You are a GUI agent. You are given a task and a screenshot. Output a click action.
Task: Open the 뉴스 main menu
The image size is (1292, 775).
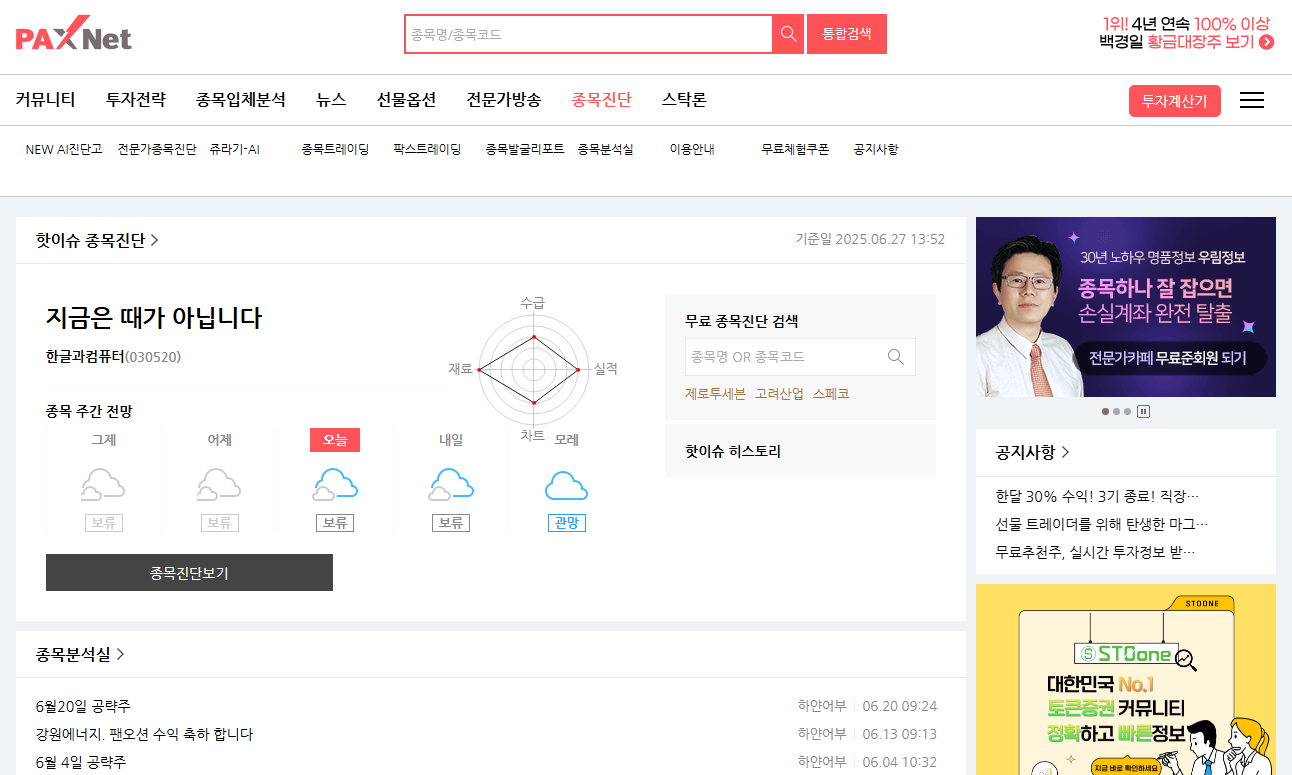click(331, 100)
